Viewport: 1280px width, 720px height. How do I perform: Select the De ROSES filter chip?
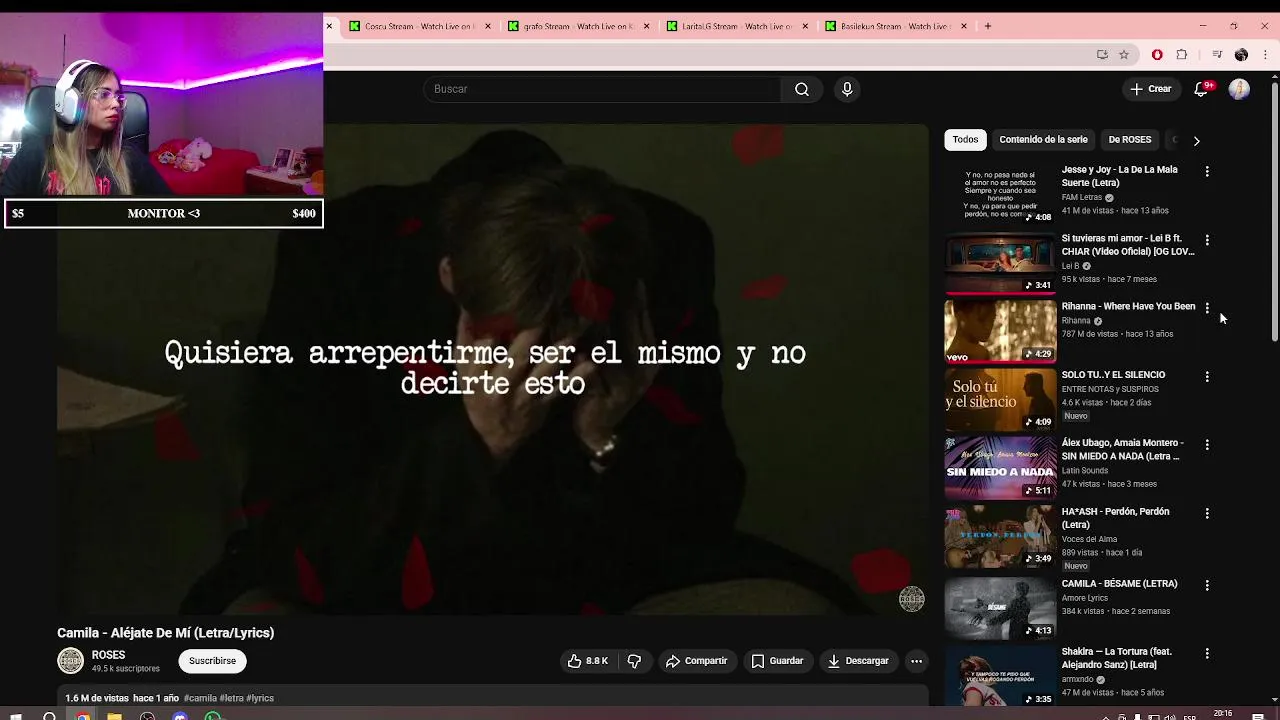click(x=1129, y=140)
